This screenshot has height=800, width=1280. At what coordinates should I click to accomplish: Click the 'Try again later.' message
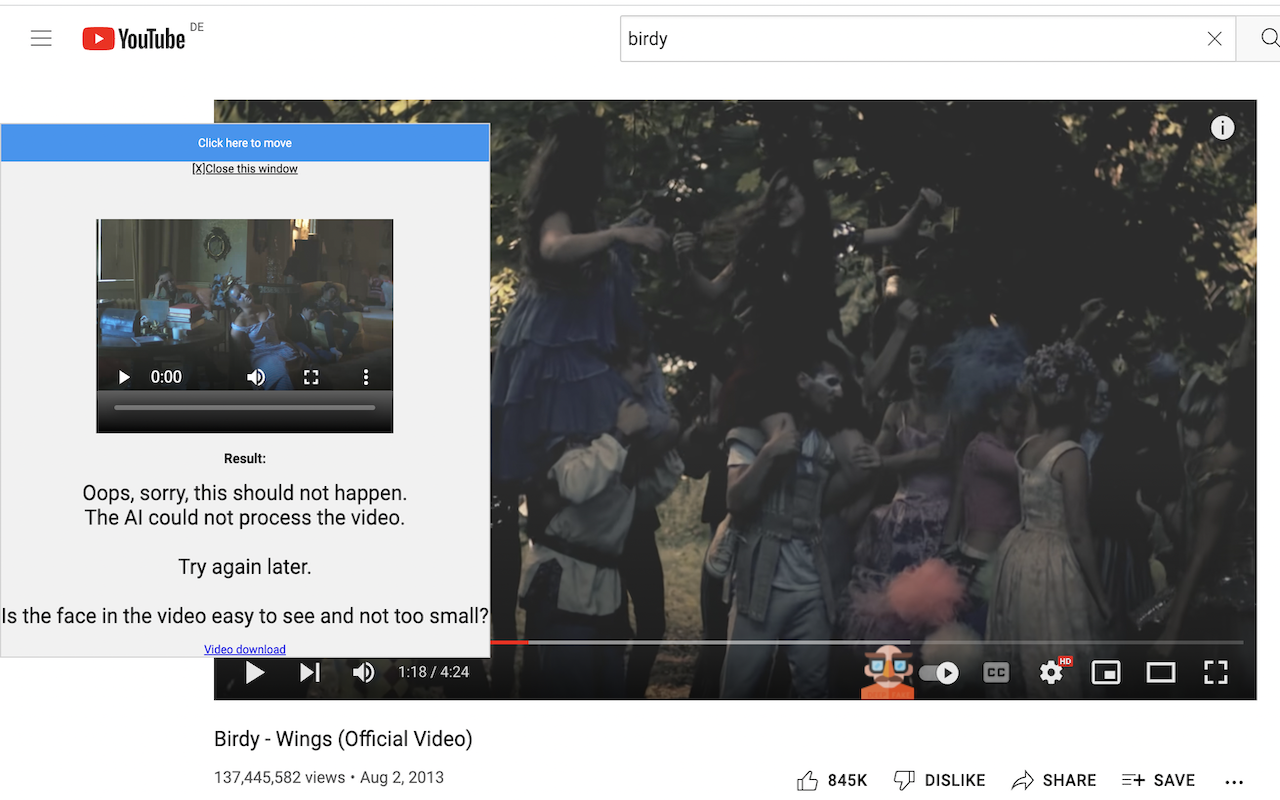[x=245, y=567]
